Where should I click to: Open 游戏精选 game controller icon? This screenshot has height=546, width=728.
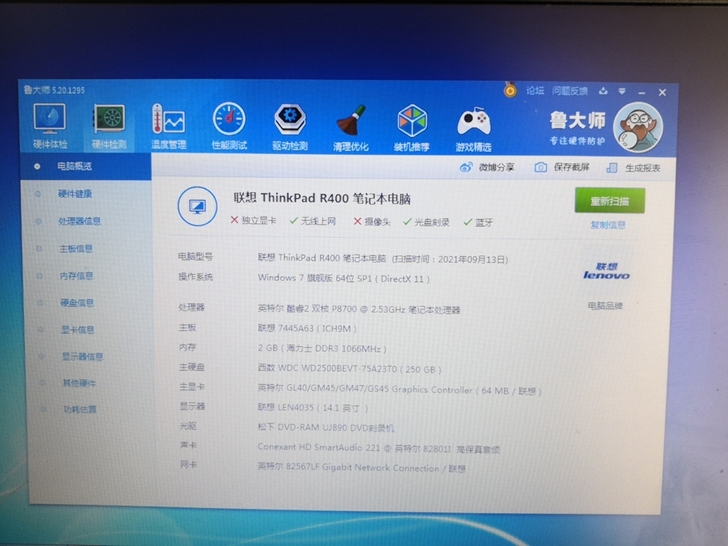[x=473, y=130]
